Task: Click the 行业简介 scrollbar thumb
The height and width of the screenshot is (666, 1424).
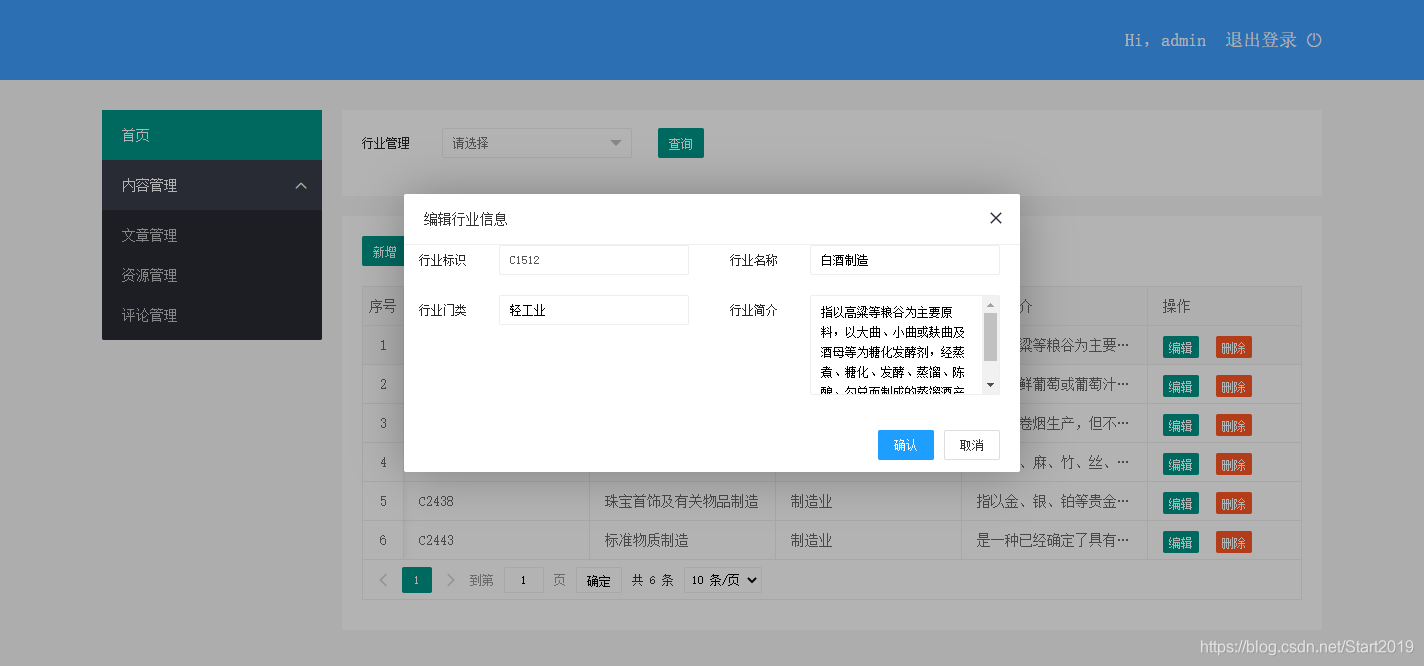Action: 990,336
